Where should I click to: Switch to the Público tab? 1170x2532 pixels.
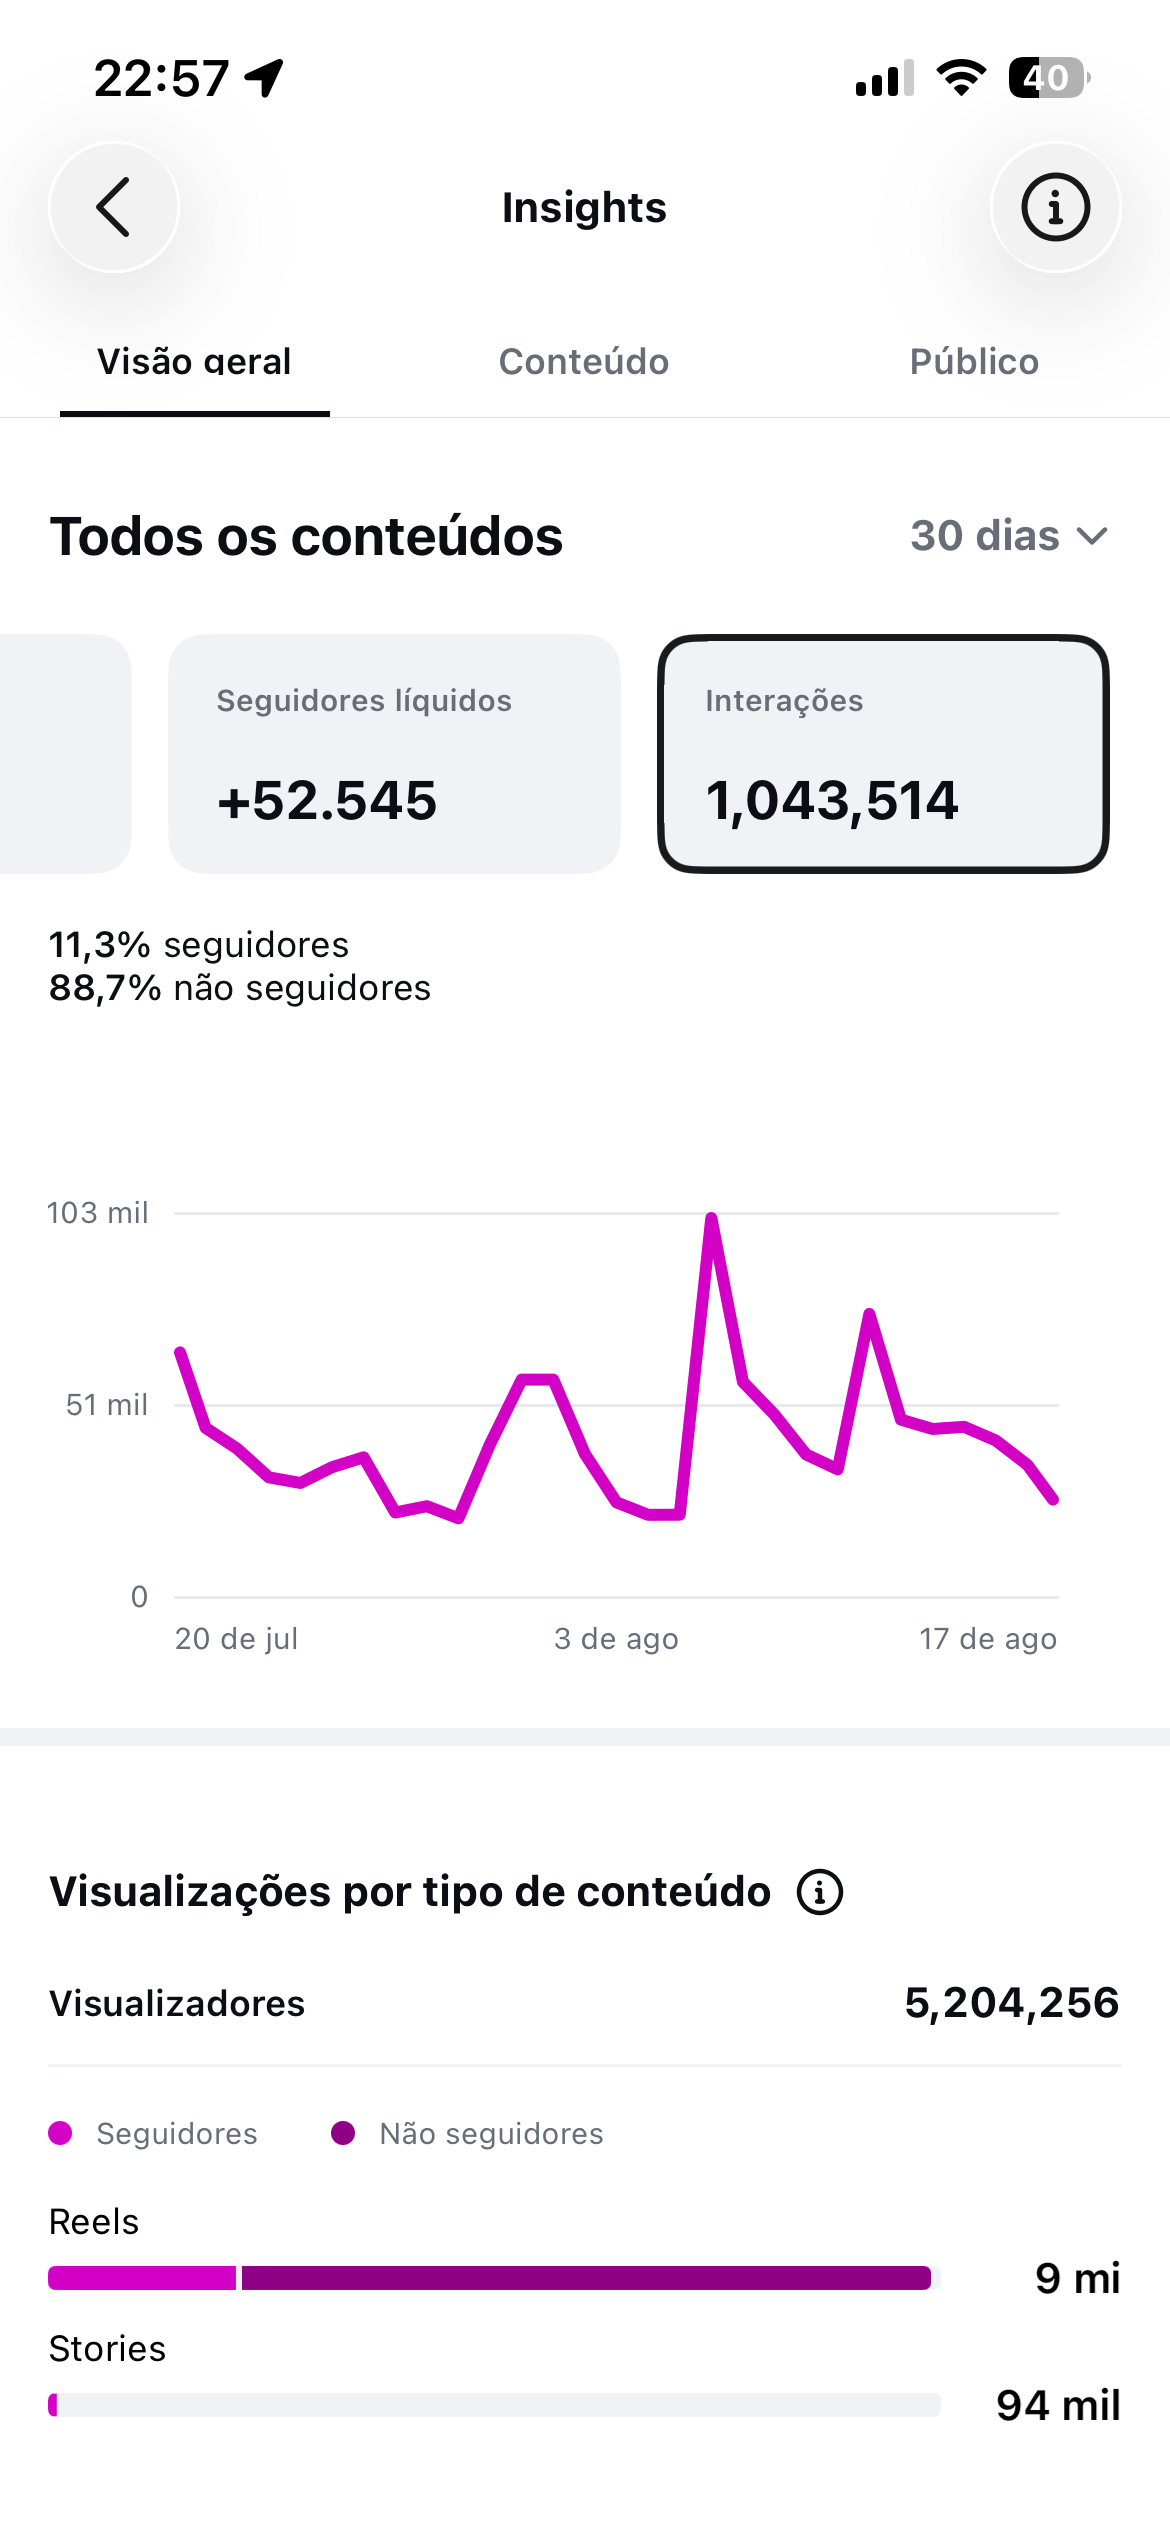[974, 362]
